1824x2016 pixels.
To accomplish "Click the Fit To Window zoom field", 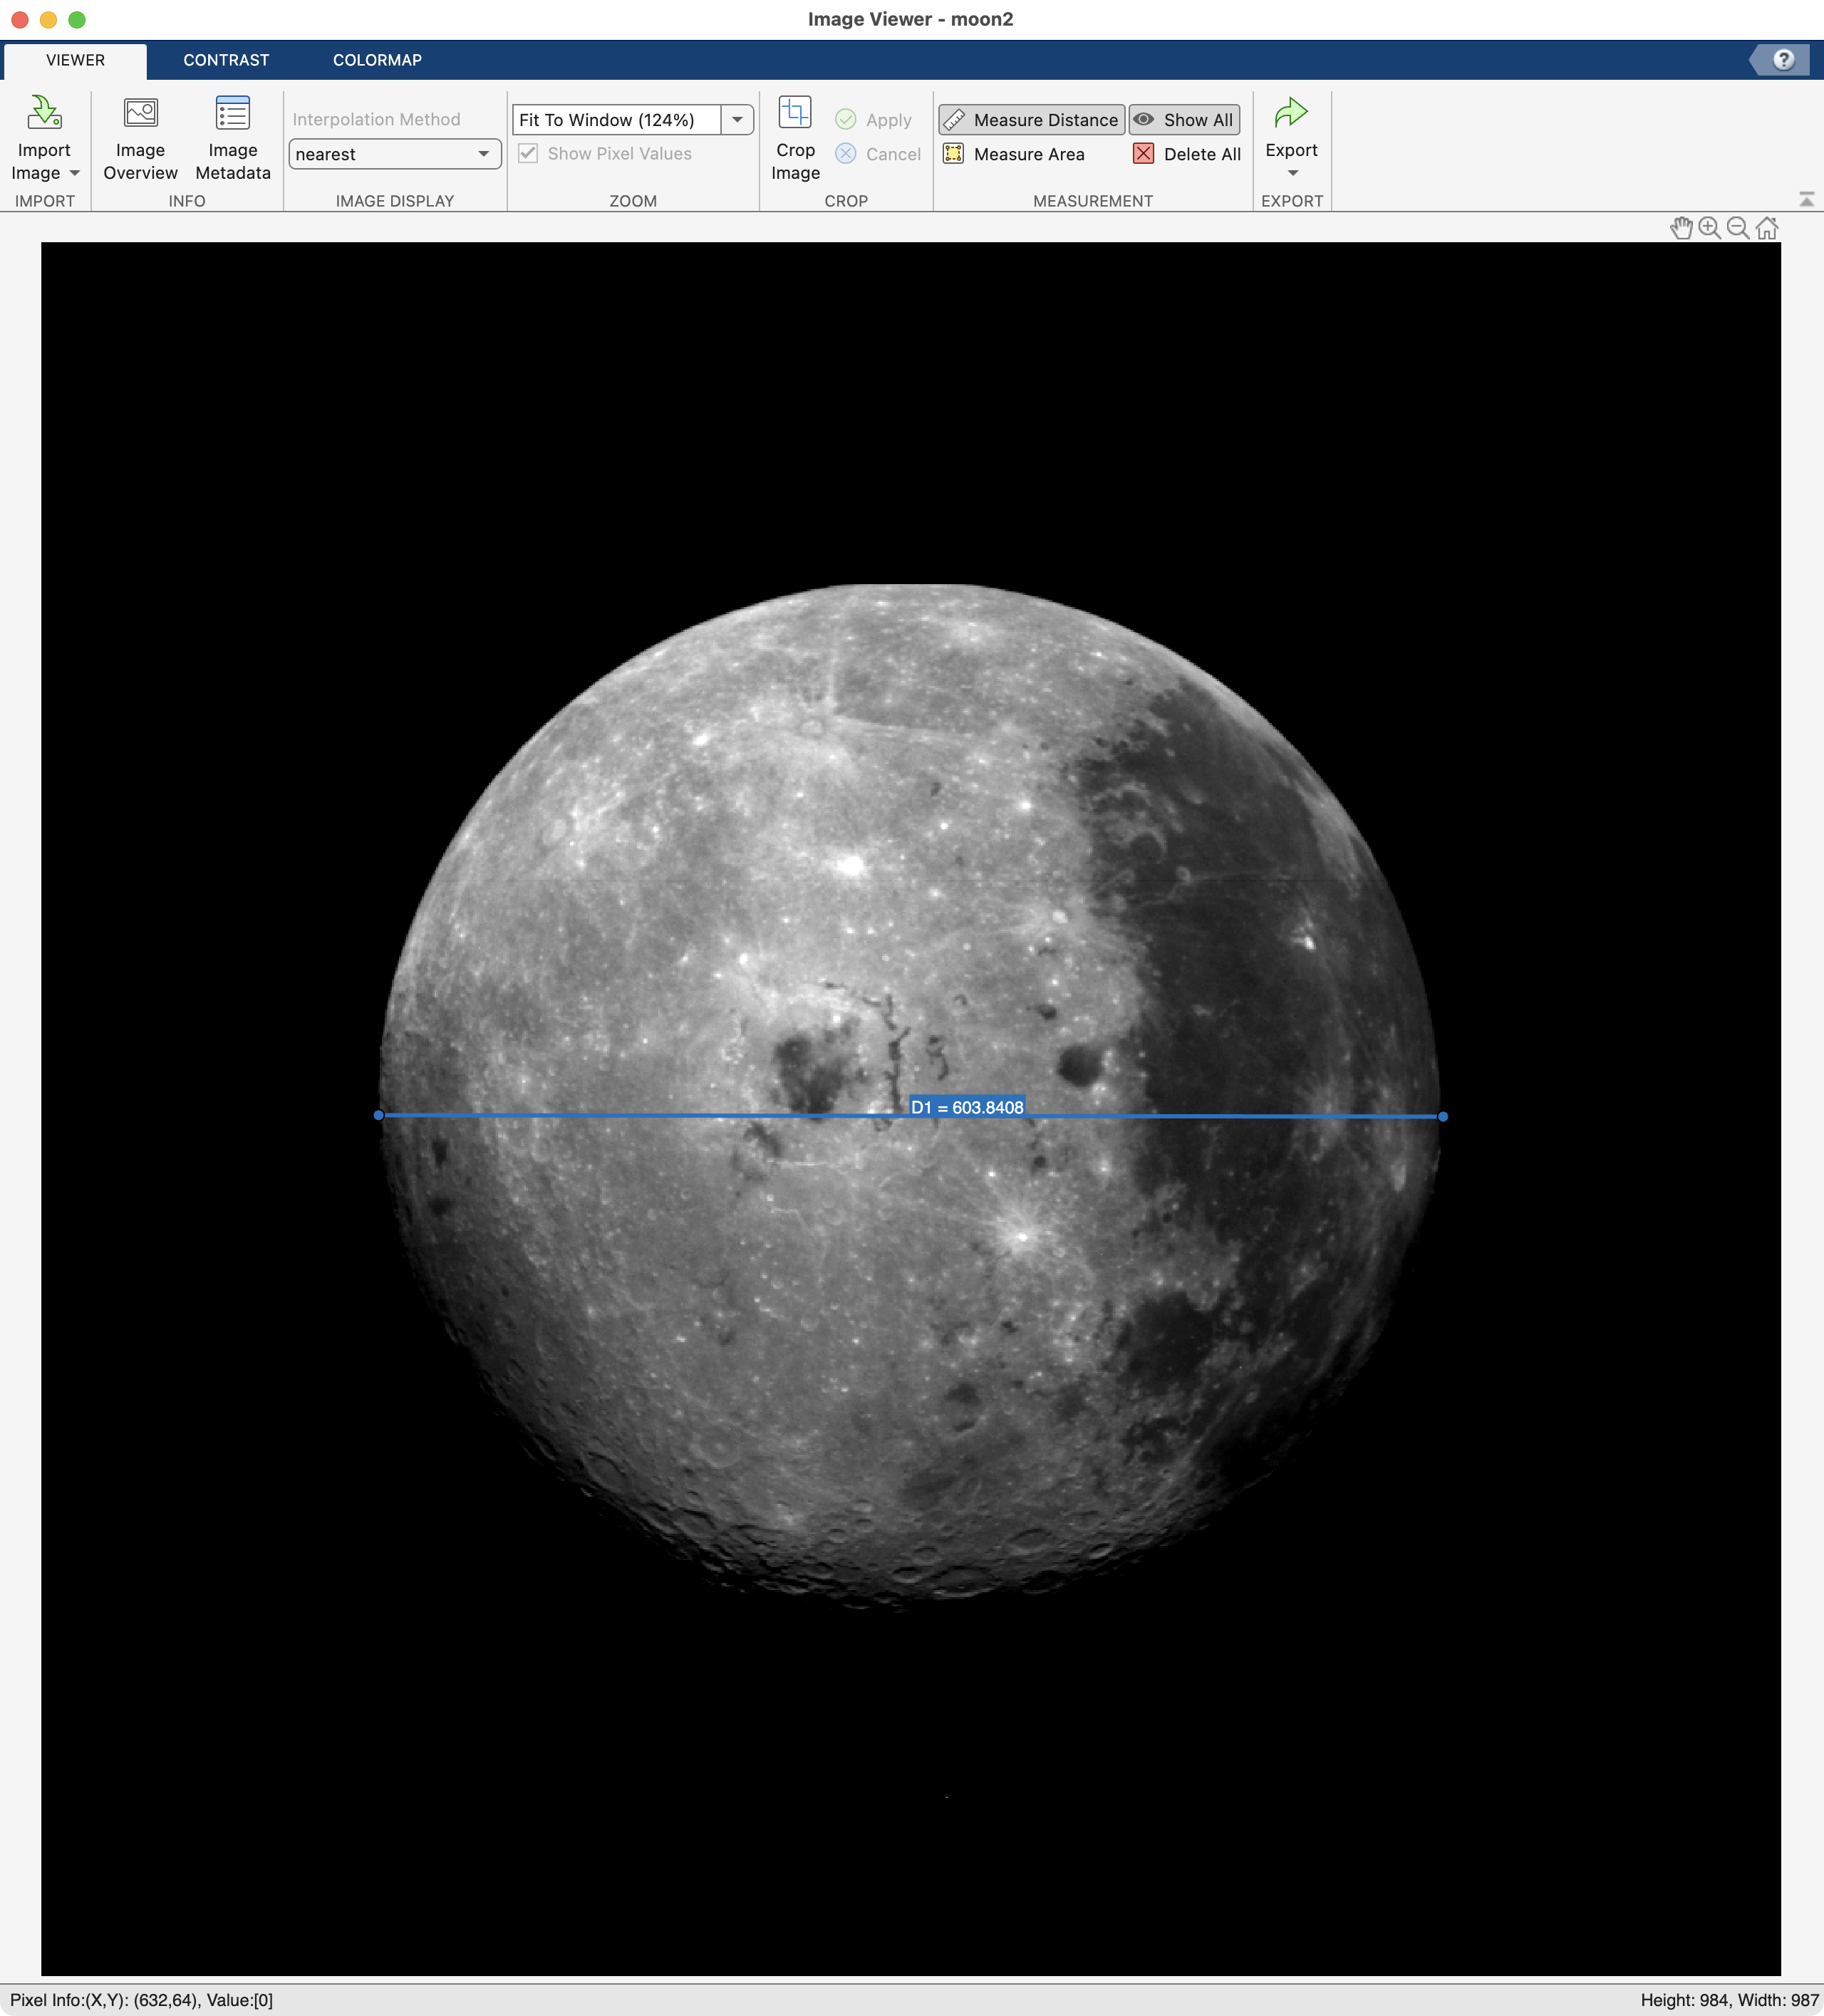I will [x=616, y=120].
